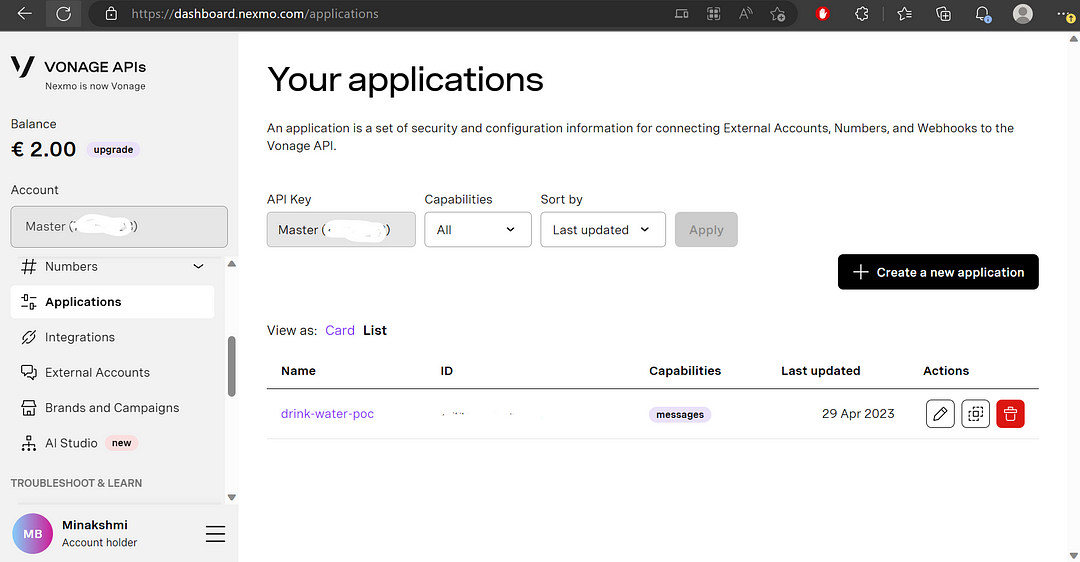Click the sidebar scroll-down arrow
The height and width of the screenshot is (562, 1080).
(x=232, y=497)
